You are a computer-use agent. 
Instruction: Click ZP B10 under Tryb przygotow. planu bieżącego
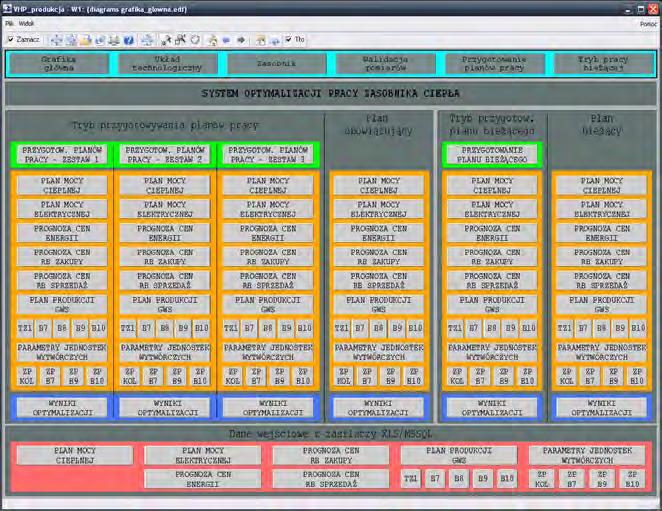[x=527, y=376]
